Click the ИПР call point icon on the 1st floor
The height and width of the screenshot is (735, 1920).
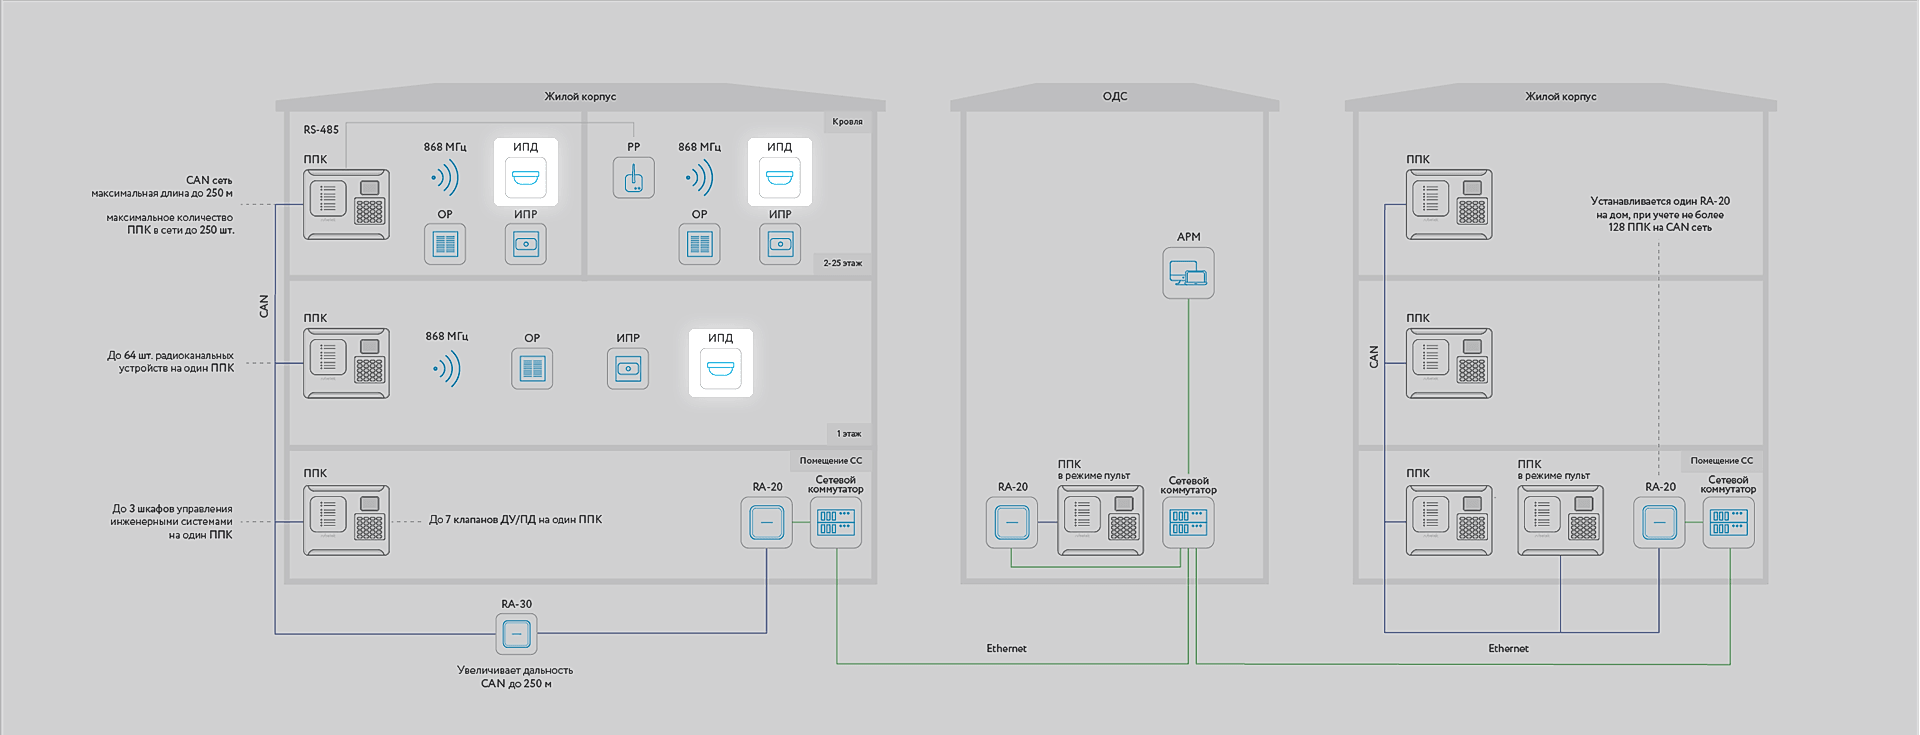coord(627,369)
